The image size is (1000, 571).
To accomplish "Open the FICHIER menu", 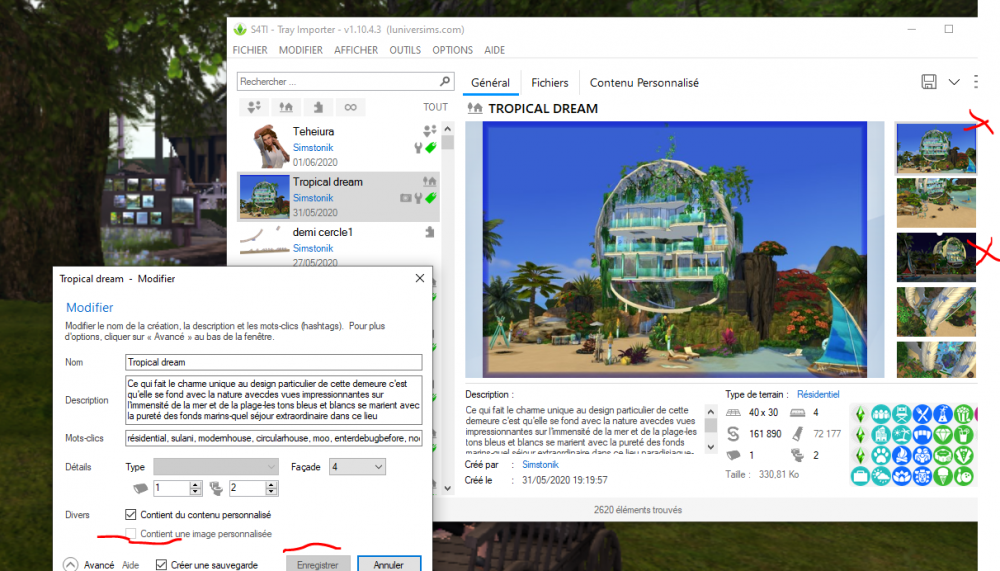I will coord(250,50).
